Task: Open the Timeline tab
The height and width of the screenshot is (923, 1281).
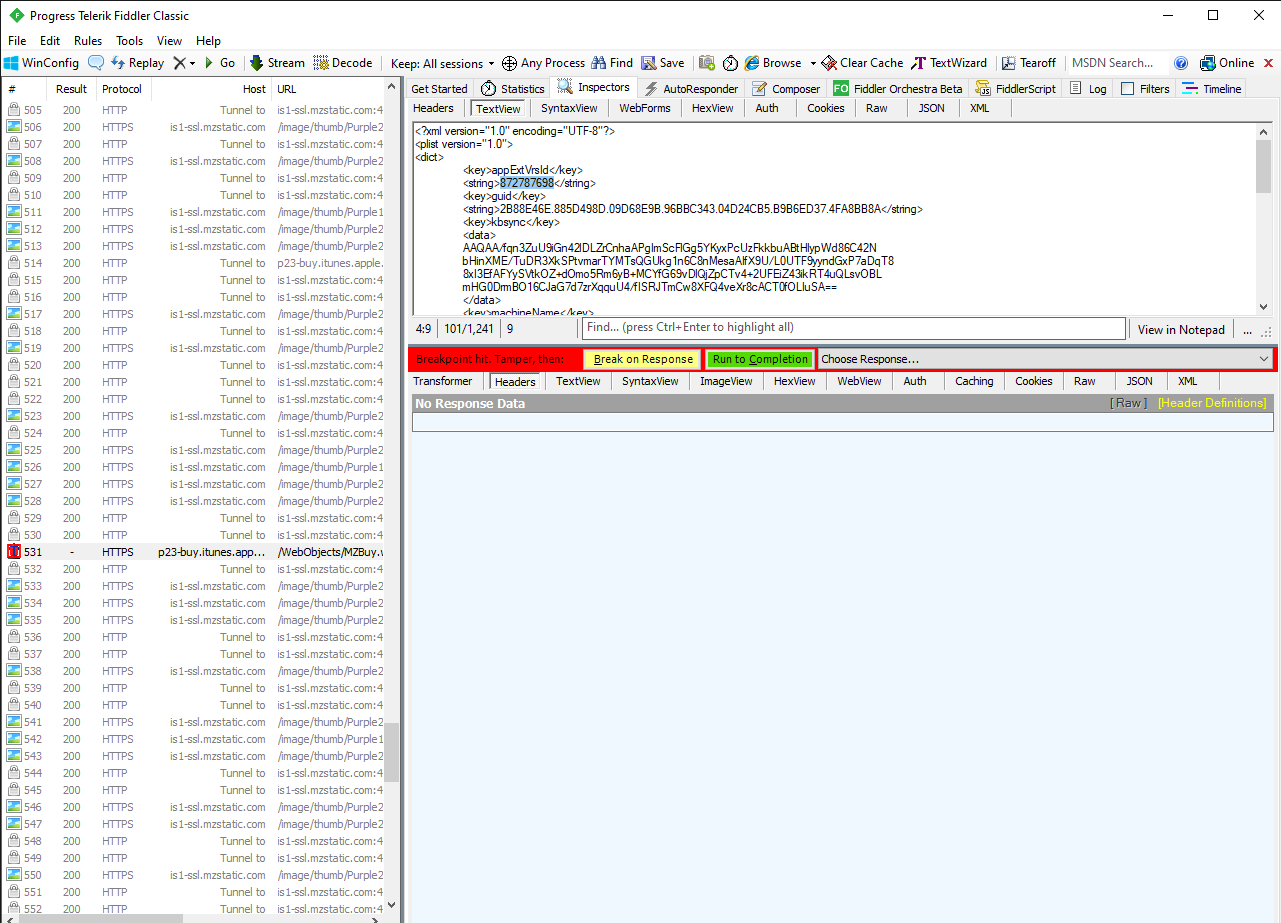Action: click(1211, 89)
